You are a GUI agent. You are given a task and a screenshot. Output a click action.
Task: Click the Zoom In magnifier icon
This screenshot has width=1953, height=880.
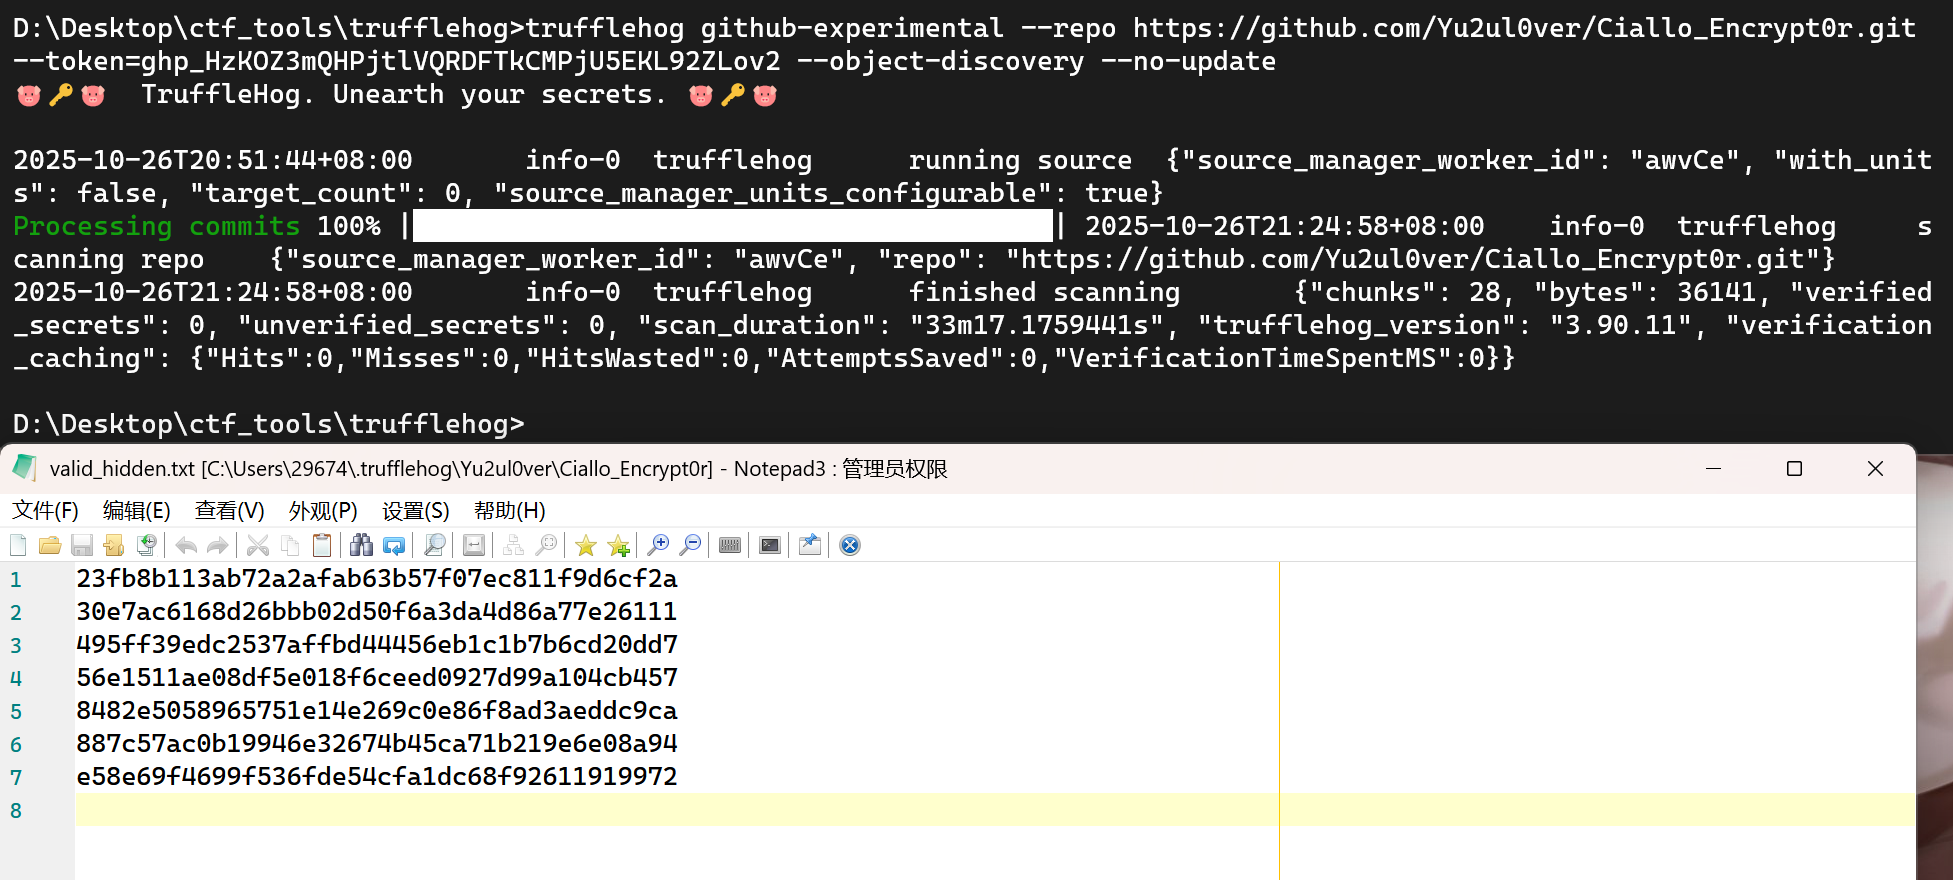coord(658,545)
